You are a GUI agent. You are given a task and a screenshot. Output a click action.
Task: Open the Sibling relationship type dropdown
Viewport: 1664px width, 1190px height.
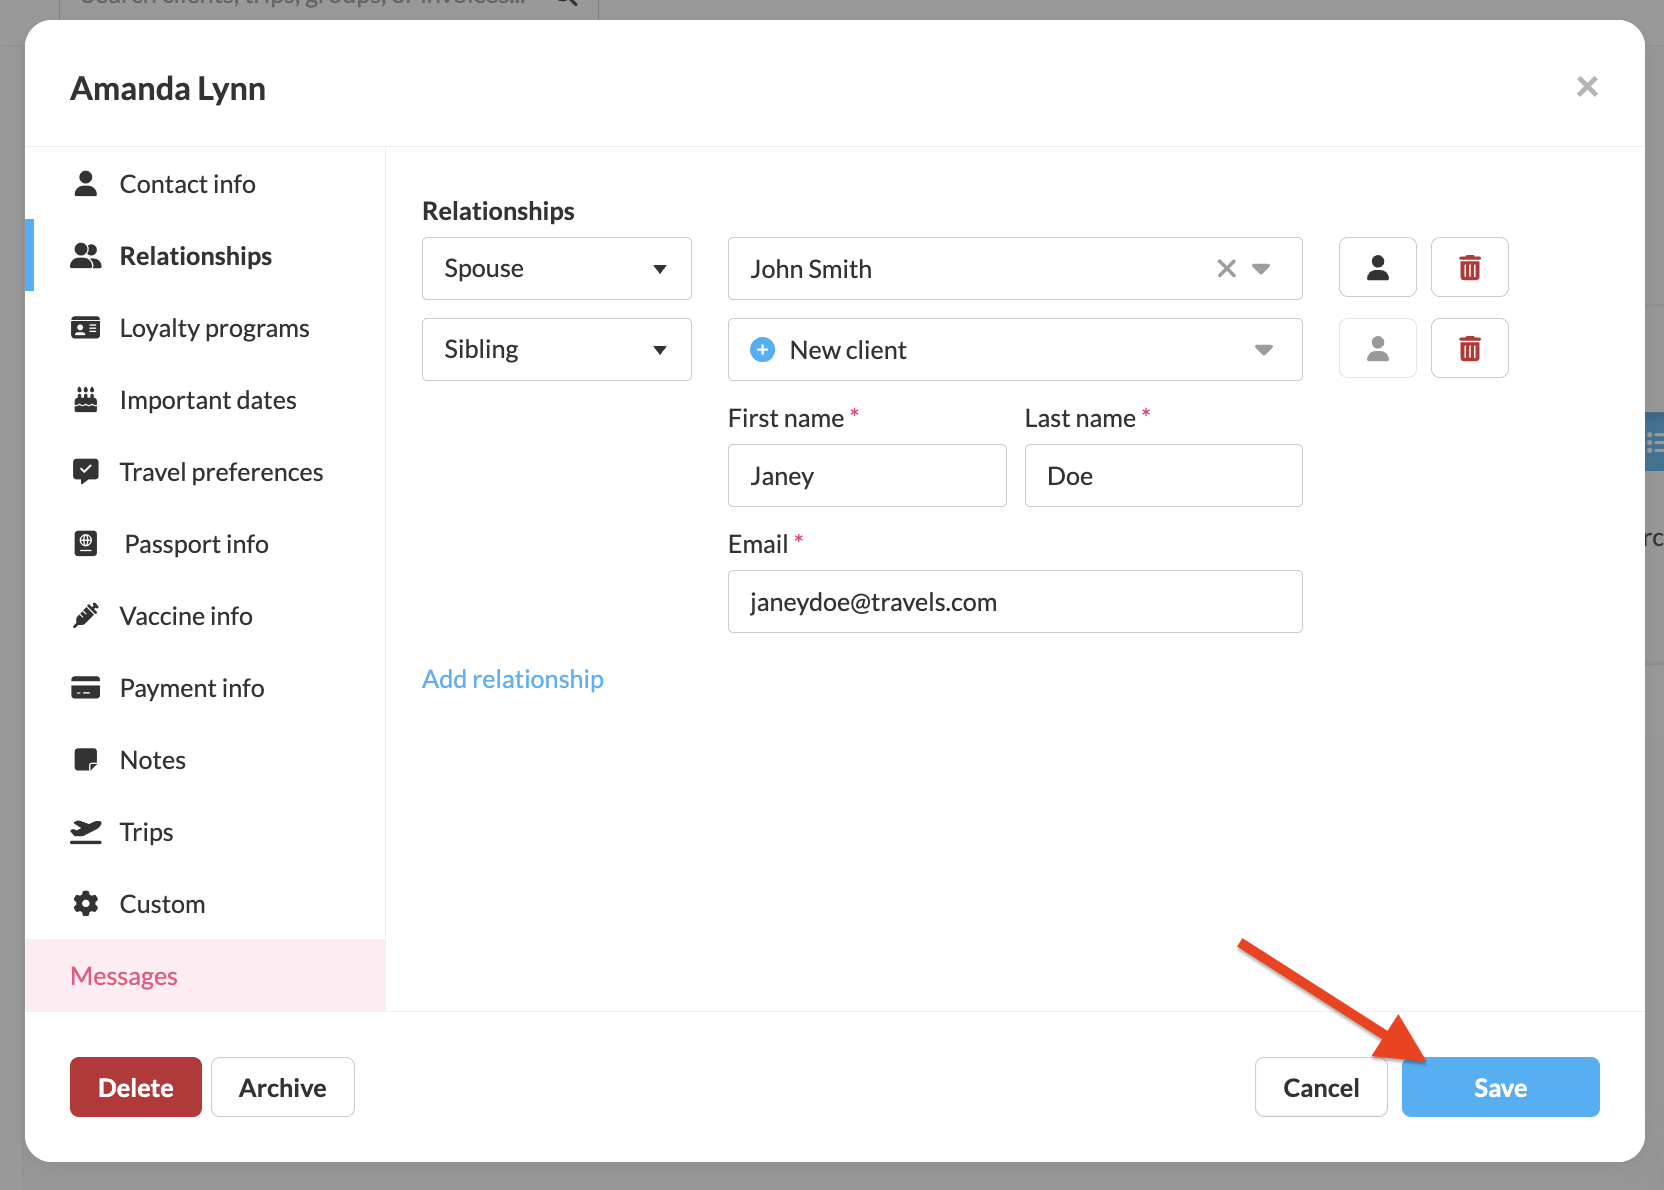pyautogui.click(x=556, y=350)
